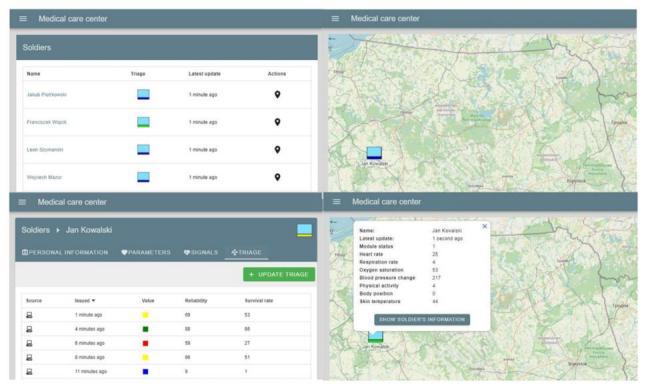652x387 pixels.
Task: Click 'Respiration rate' label in popup
Action: coord(379,262)
